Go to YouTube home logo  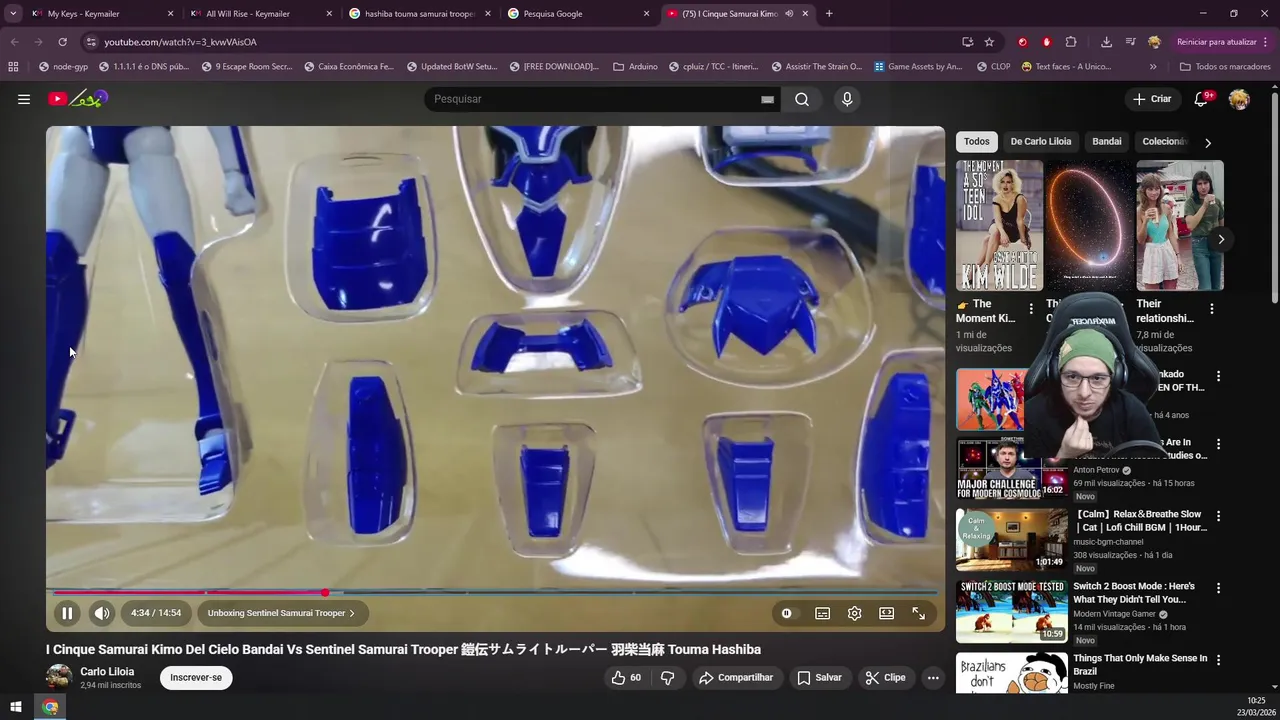78,99
